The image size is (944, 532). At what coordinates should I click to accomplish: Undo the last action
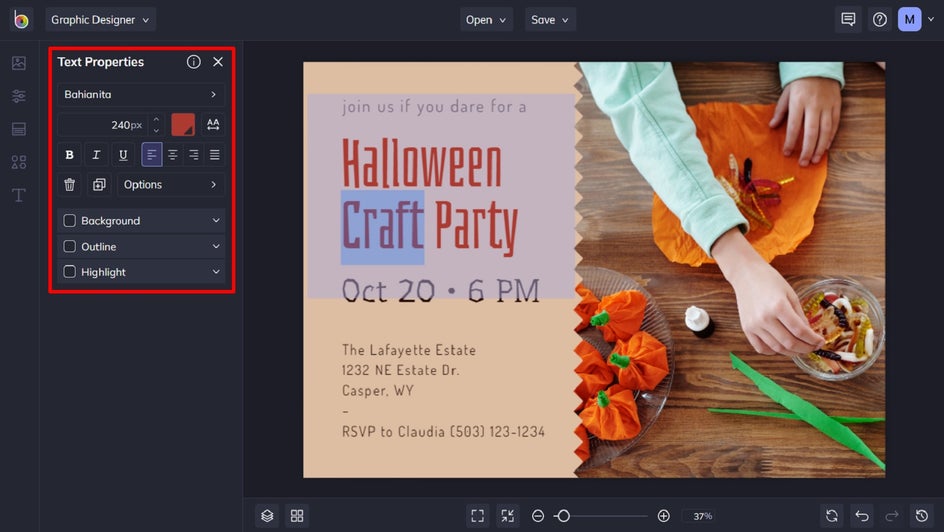click(862, 516)
